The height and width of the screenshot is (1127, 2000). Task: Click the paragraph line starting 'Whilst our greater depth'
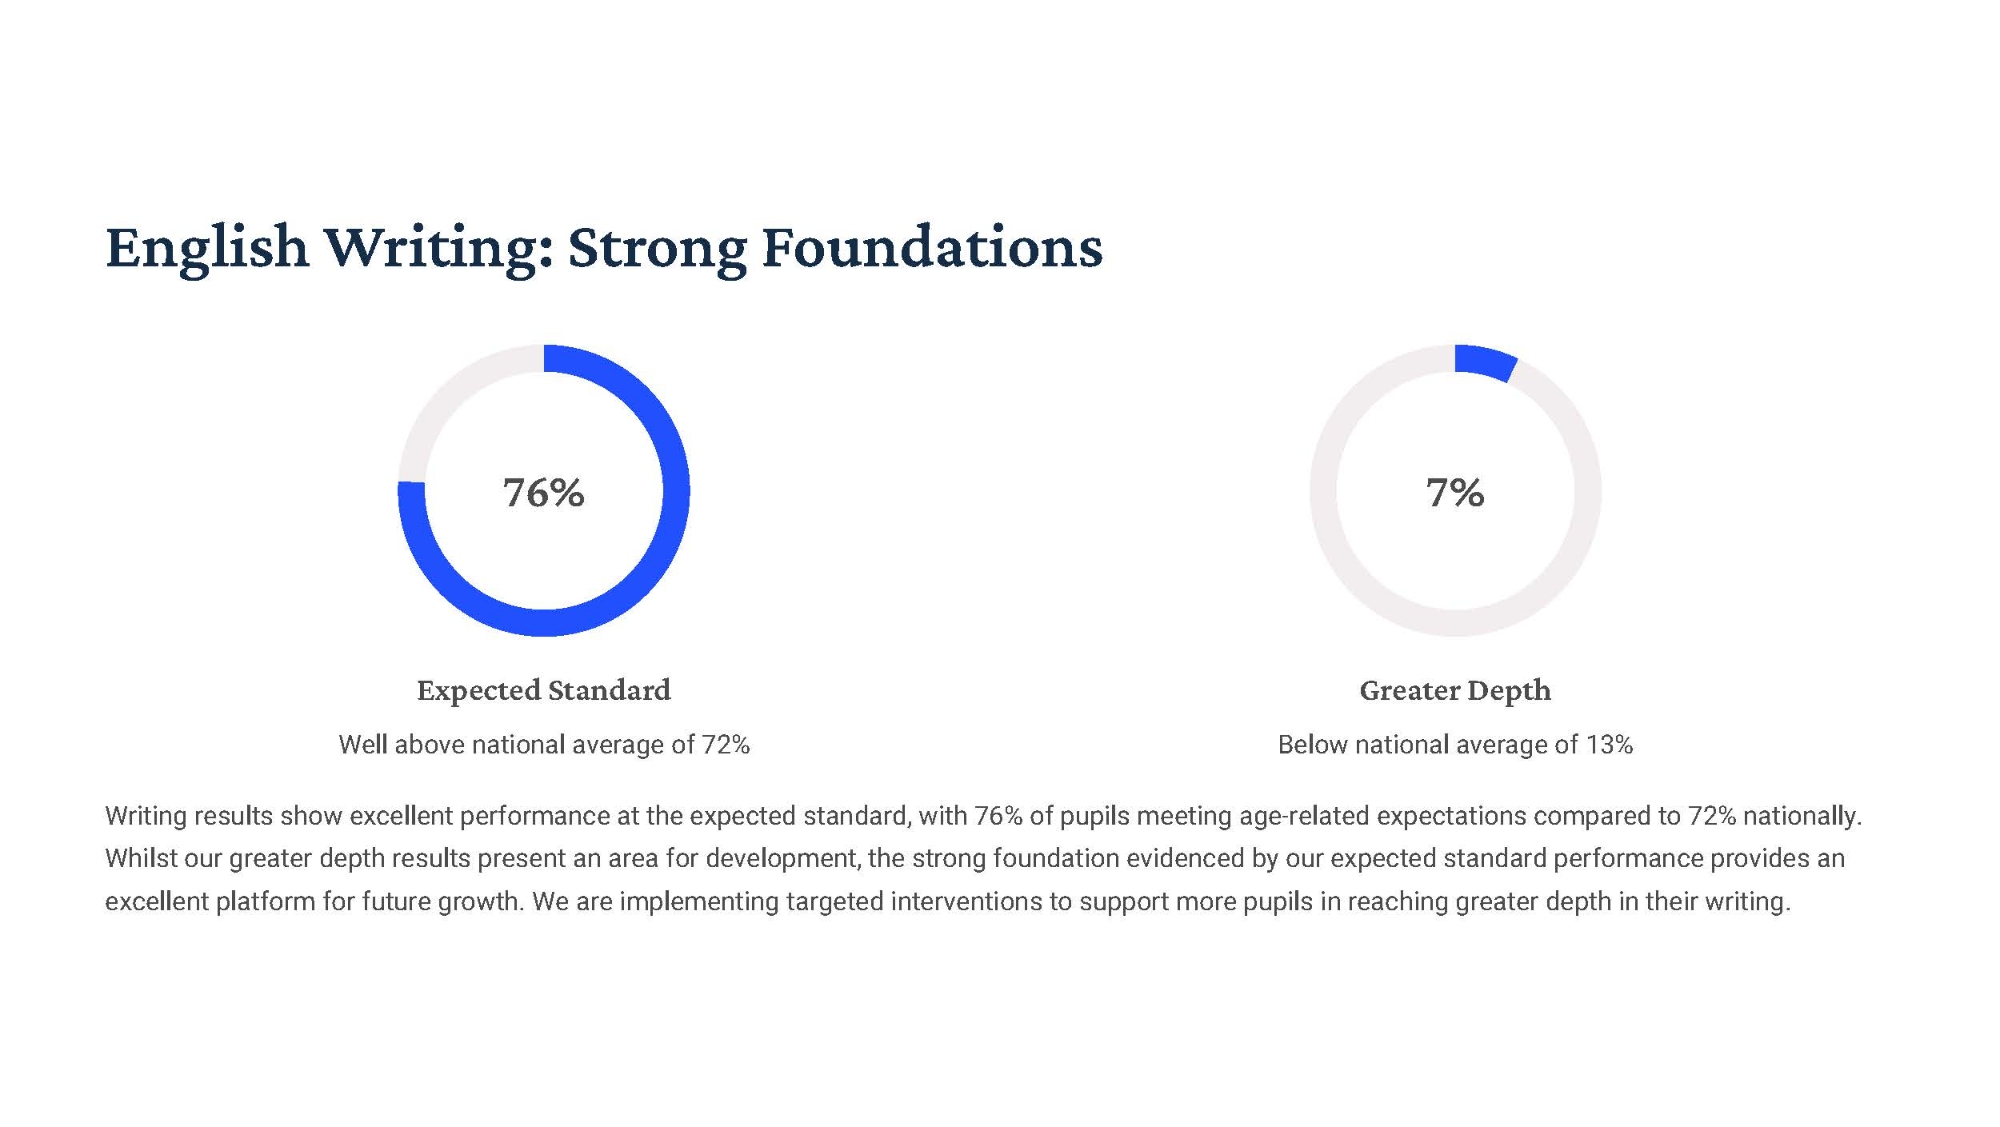975,859
